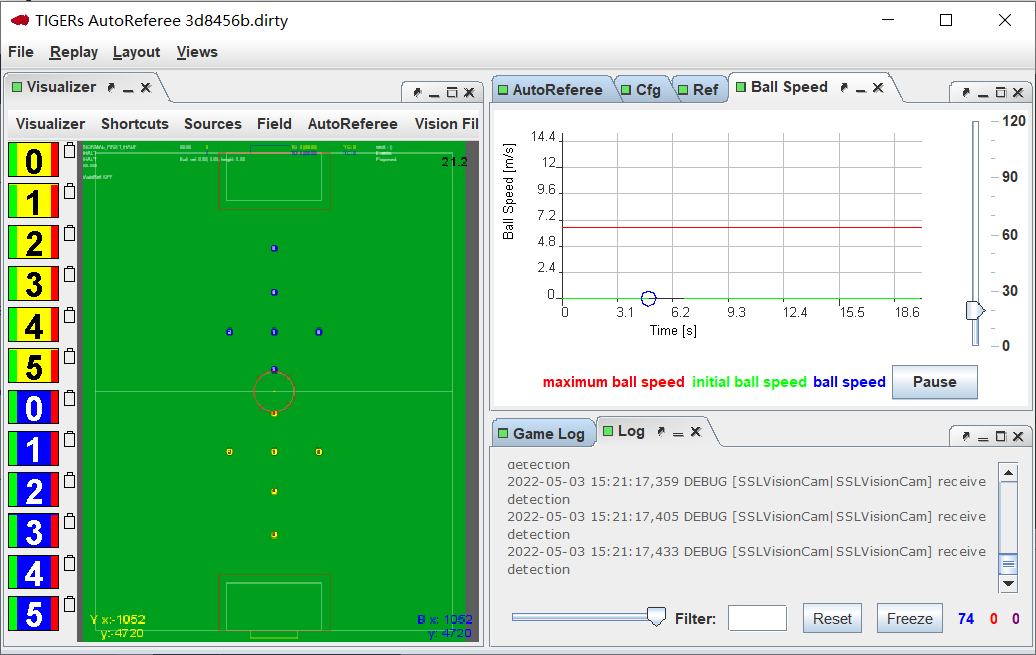Open the Field dropdown menu
This screenshot has width=1036, height=655.
click(274, 124)
